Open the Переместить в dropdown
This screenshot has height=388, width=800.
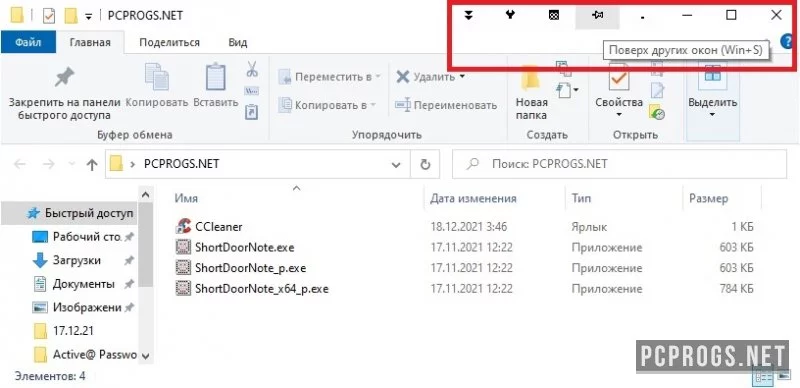(330, 77)
